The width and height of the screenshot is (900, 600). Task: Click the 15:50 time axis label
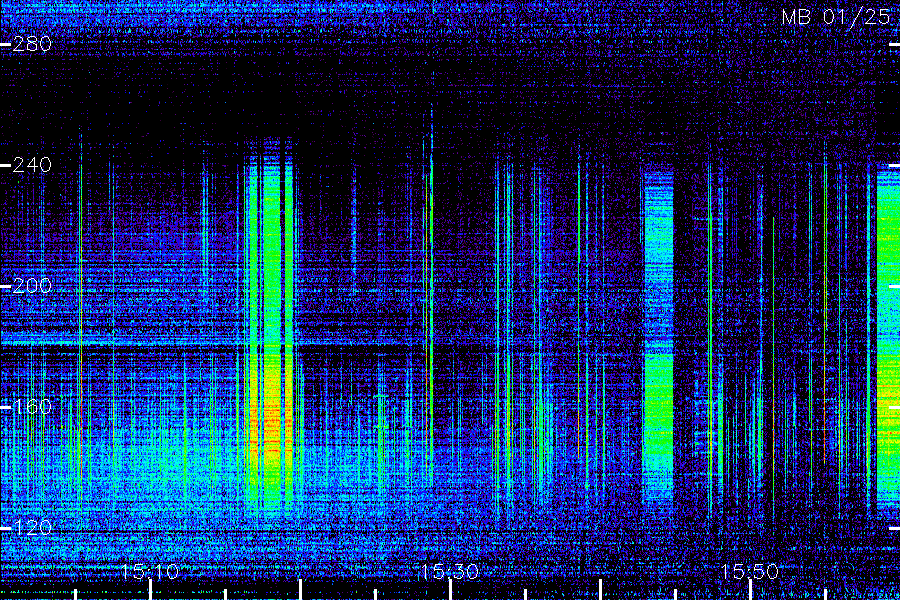[x=750, y=571]
